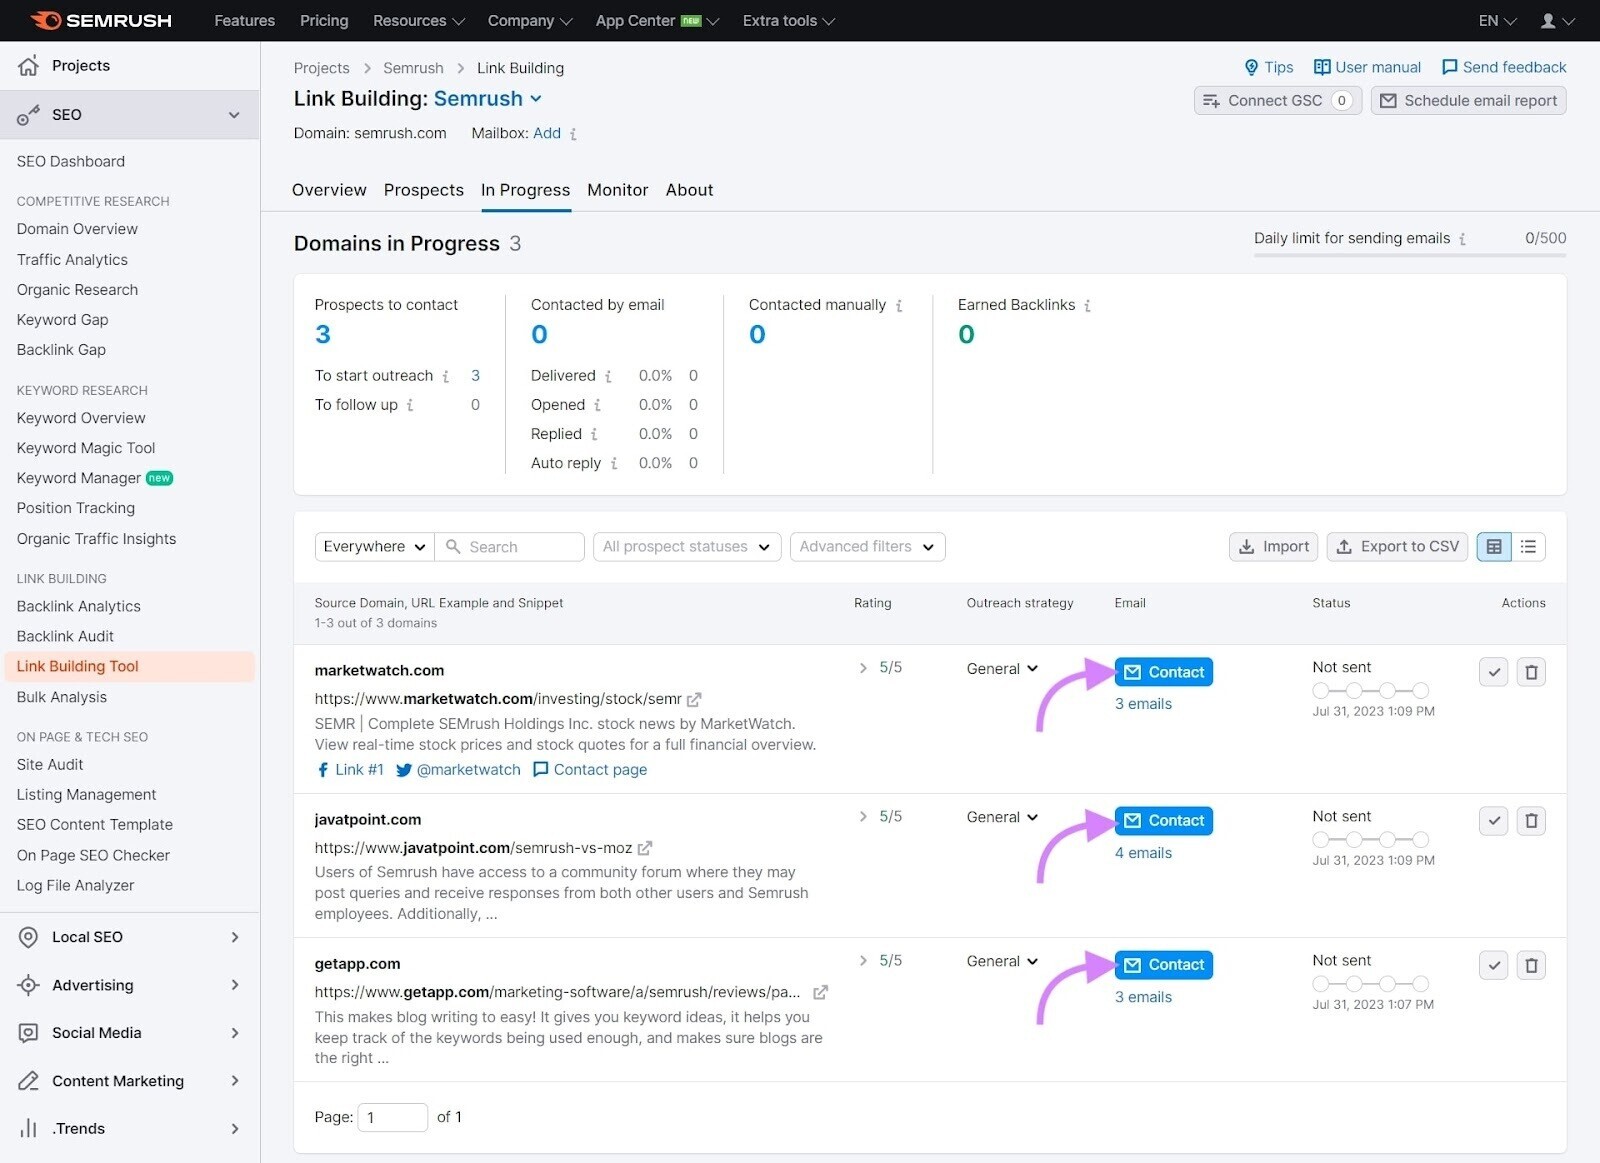1600x1163 pixels.
Task: Click the Page number input field
Action: 392,1117
